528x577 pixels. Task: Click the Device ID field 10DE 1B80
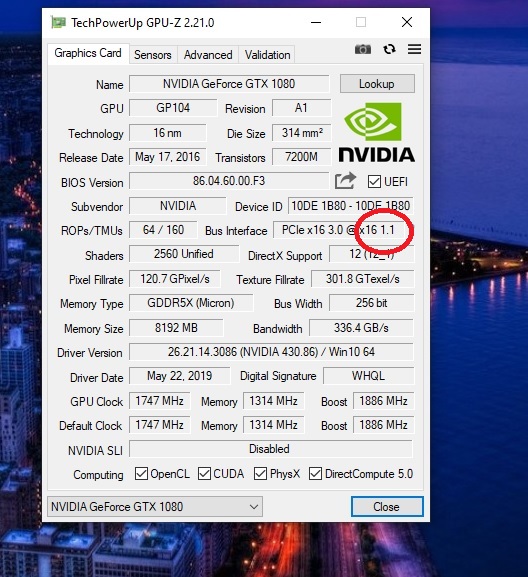(350, 206)
